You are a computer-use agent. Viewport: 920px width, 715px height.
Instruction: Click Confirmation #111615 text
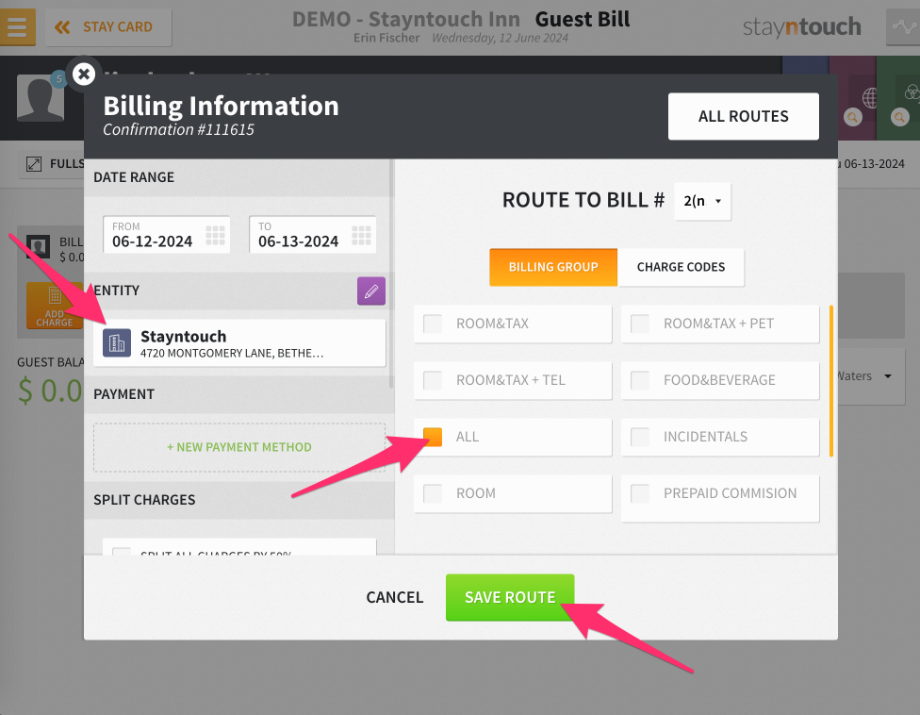tap(179, 130)
